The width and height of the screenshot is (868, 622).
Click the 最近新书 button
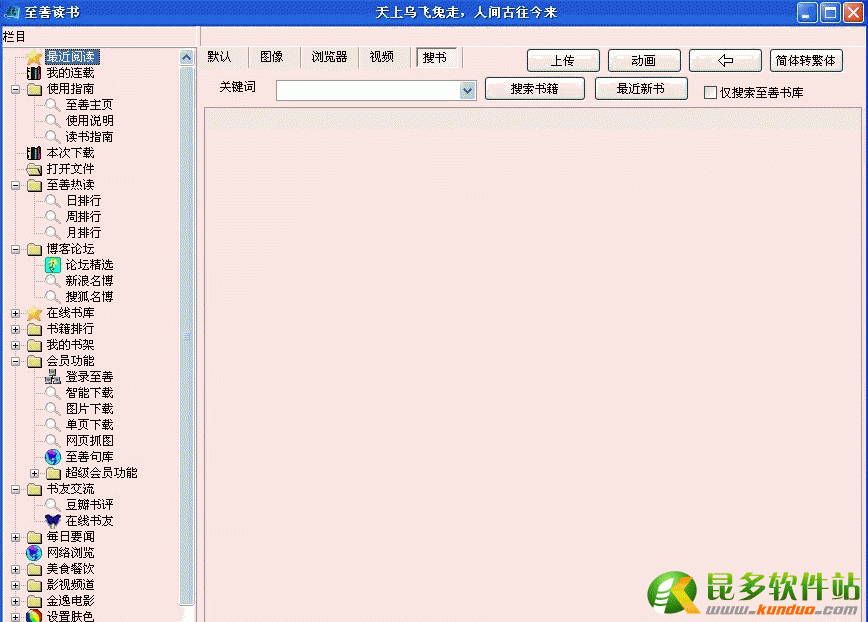(641, 89)
